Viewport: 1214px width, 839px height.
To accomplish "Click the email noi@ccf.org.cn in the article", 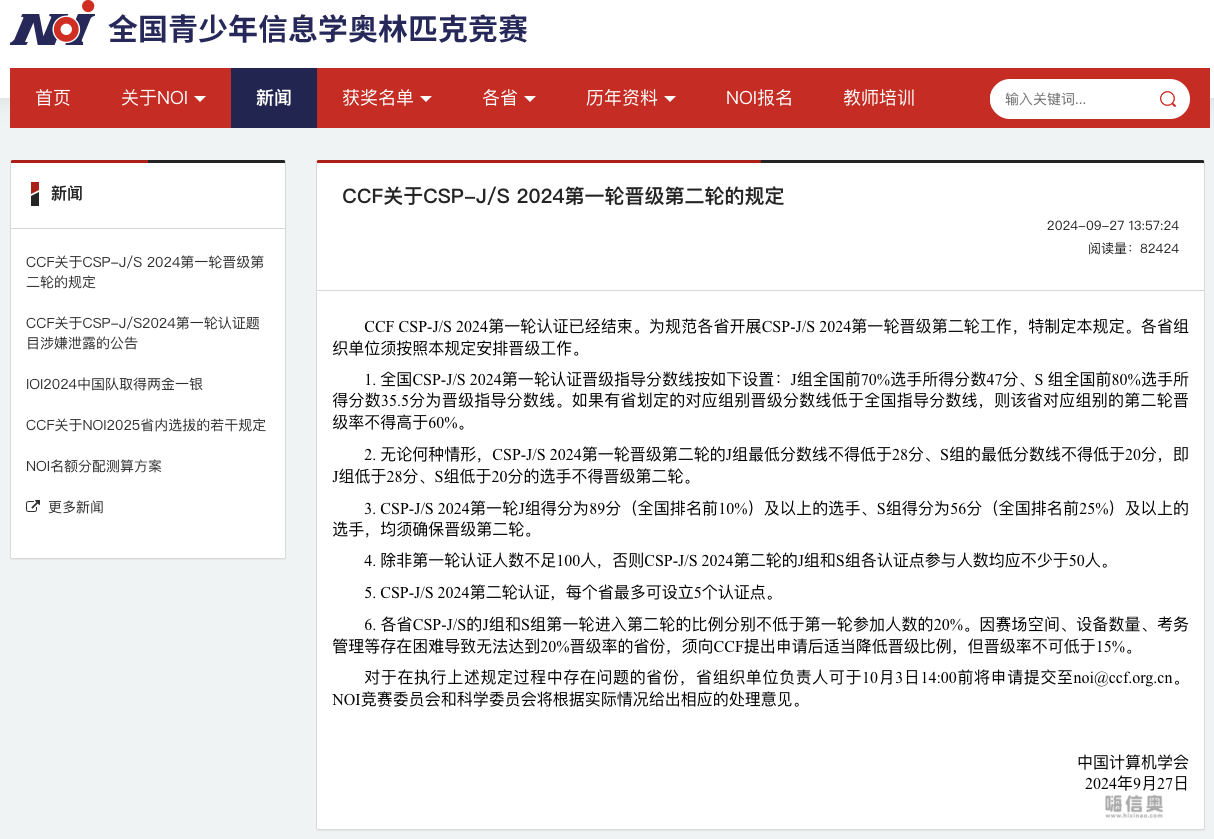I will tap(1123, 678).
